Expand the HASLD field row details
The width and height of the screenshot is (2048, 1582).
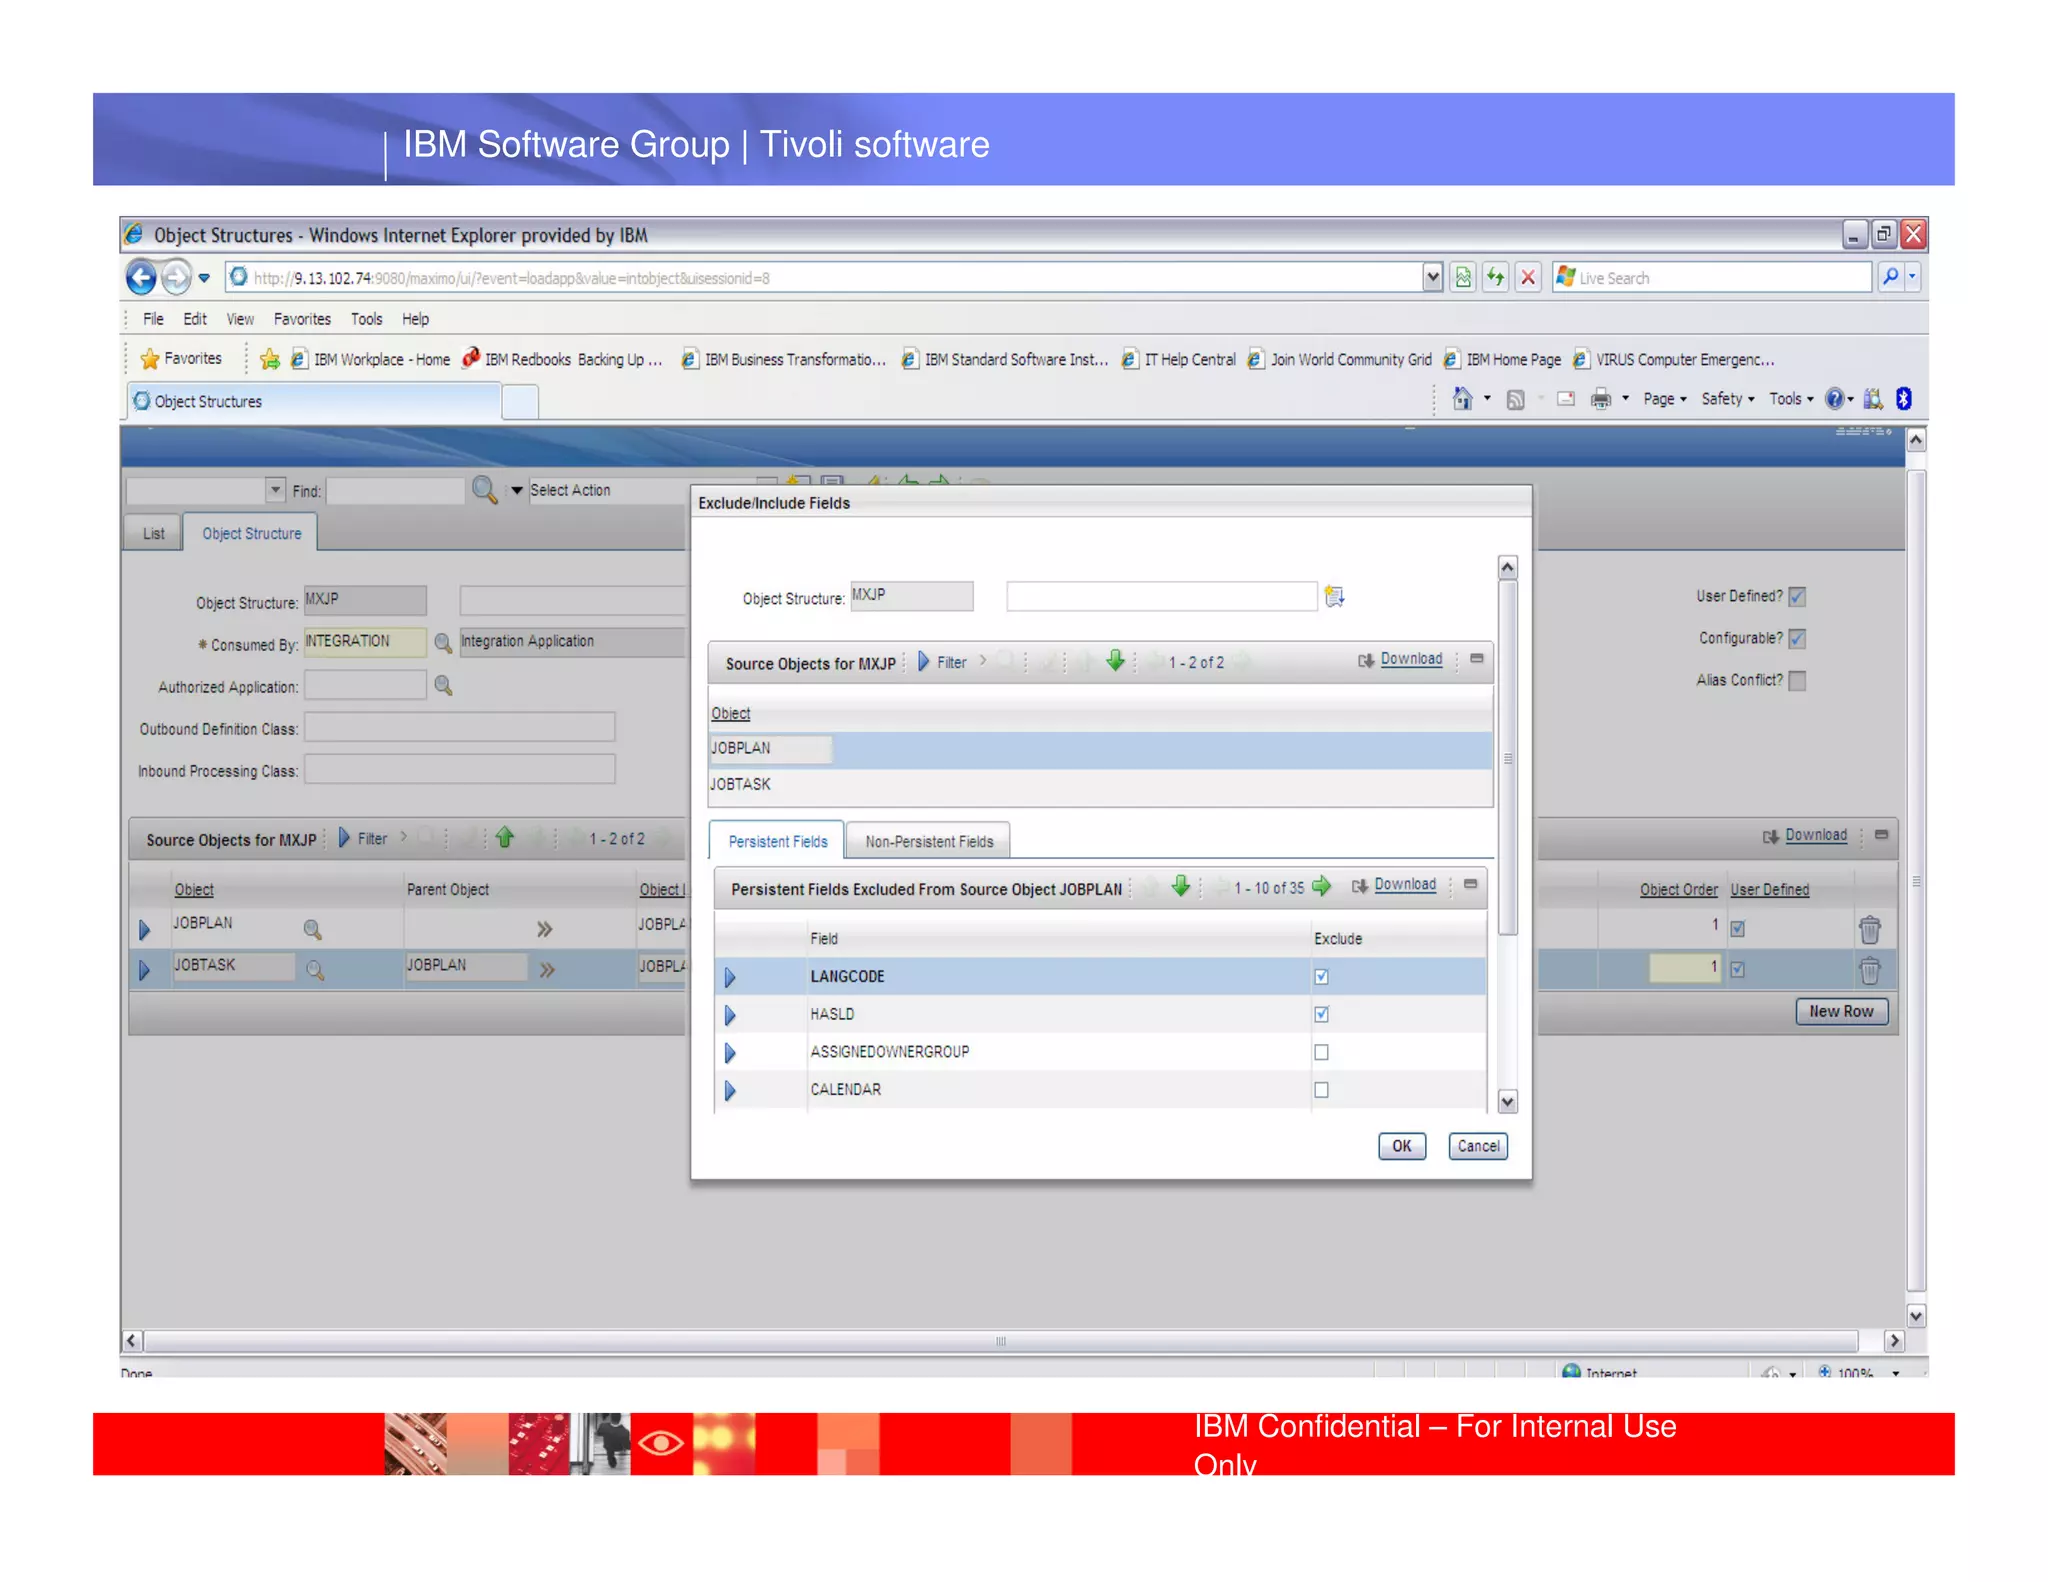tap(729, 1015)
